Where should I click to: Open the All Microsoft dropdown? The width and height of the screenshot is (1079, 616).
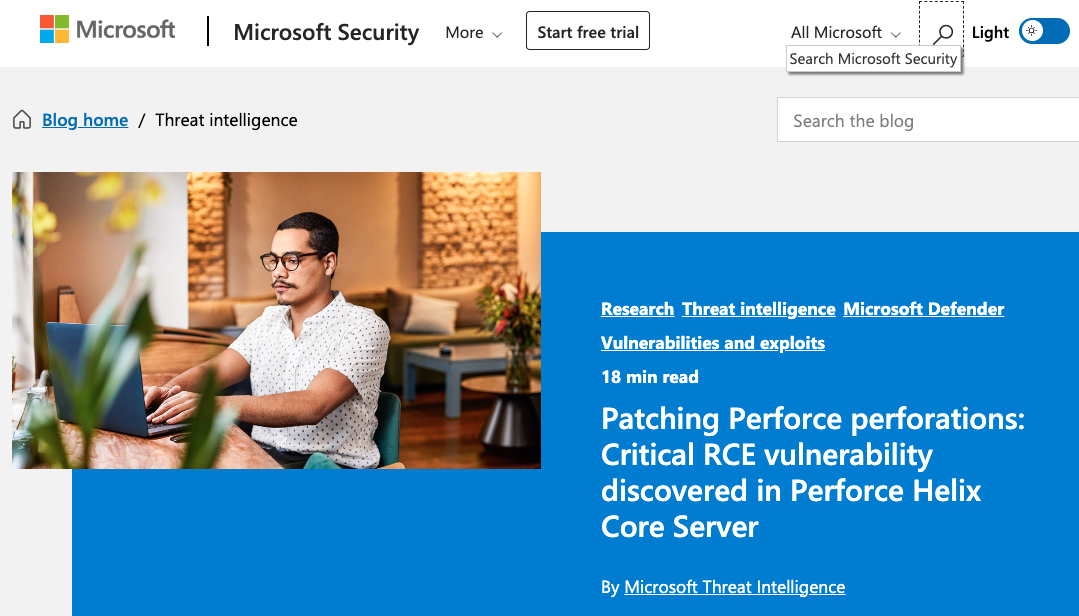pos(845,32)
